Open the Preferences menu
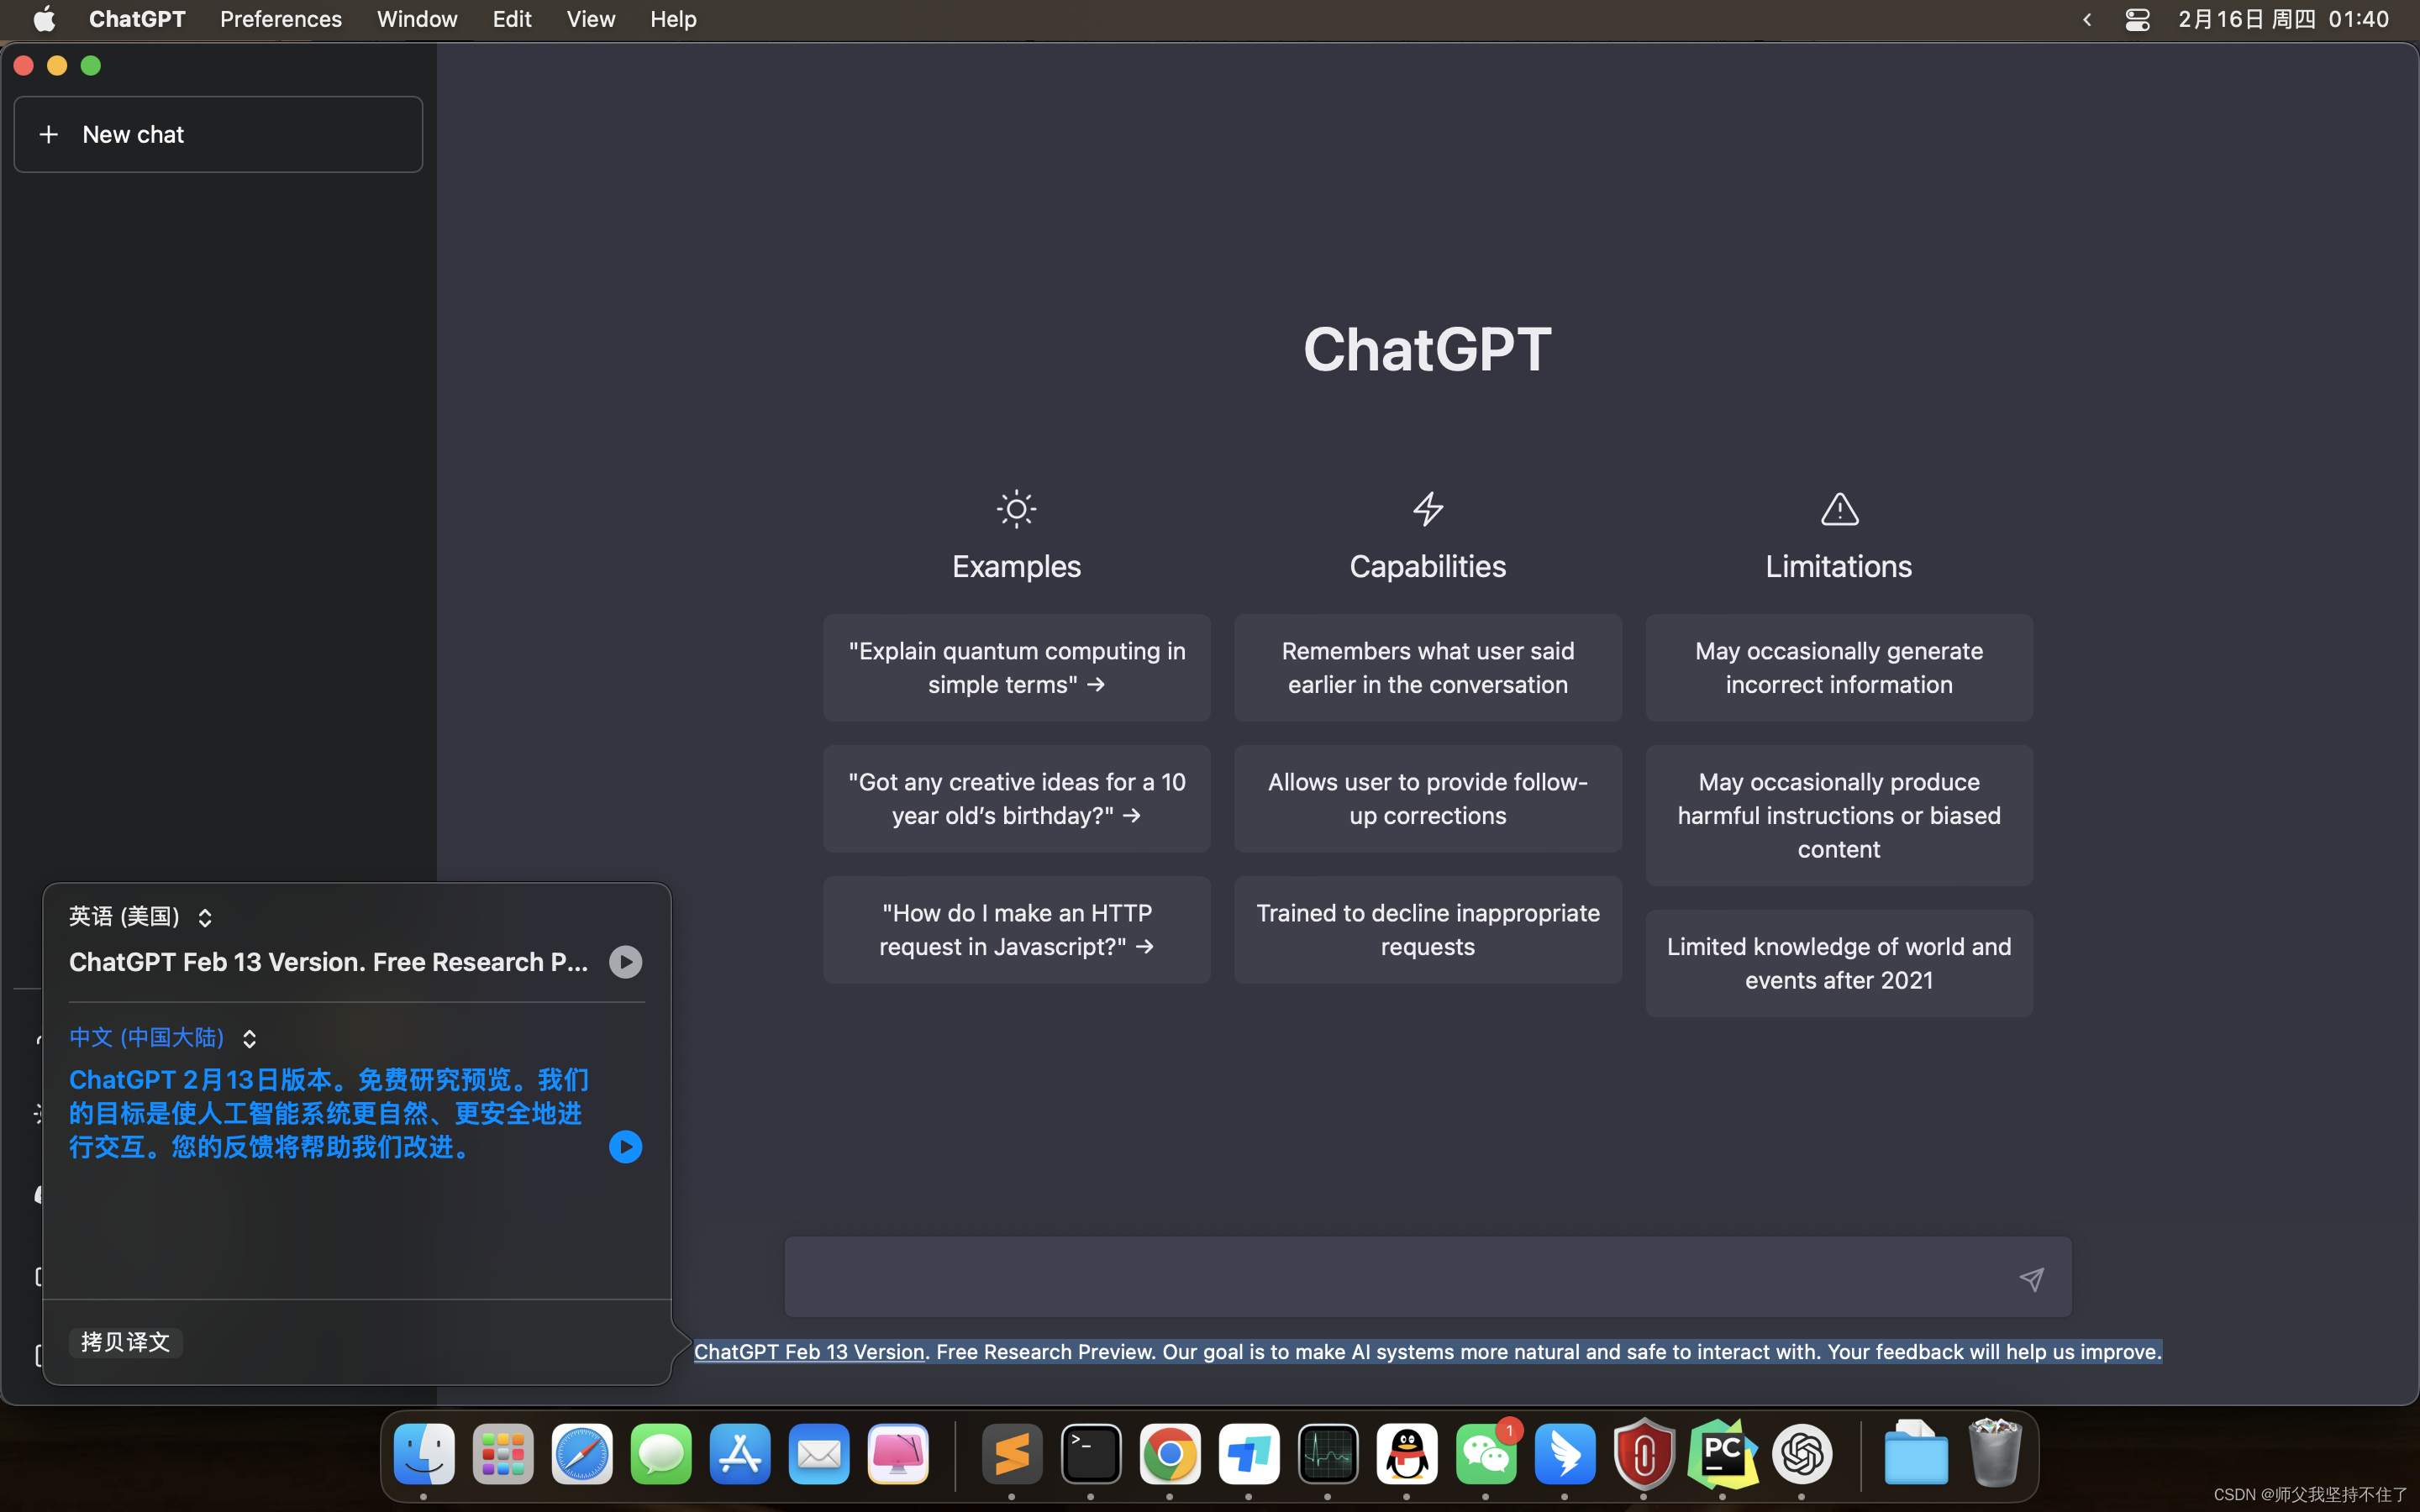This screenshot has height=1512, width=2420. pos(280,19)
